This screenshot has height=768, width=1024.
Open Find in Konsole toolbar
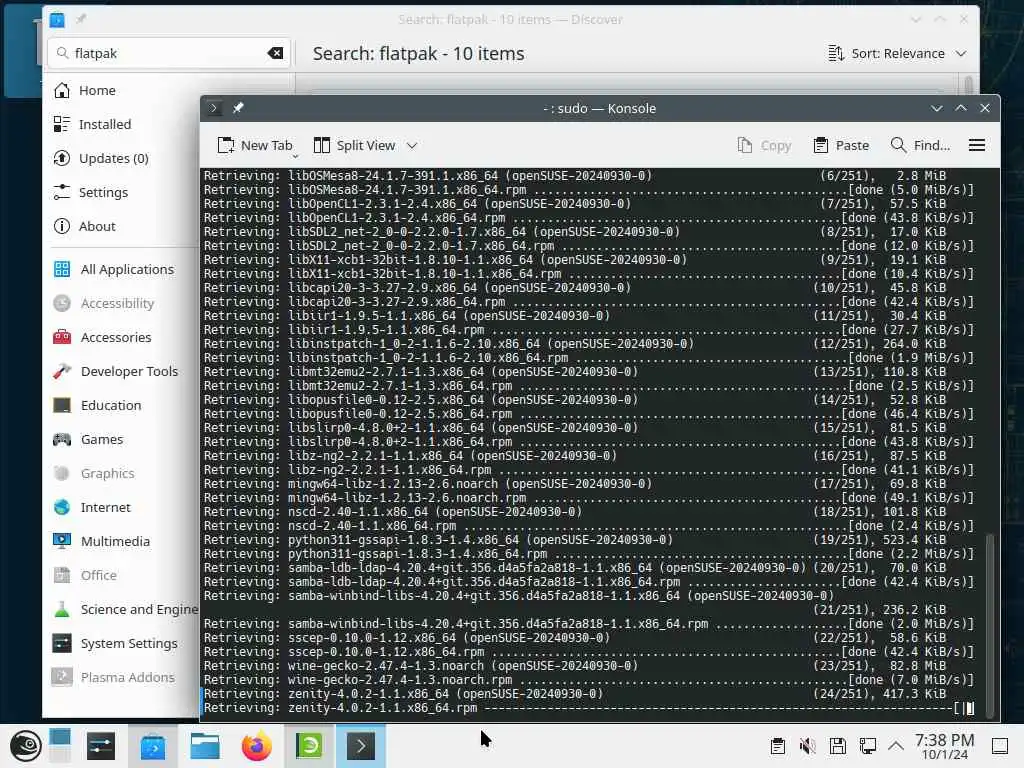[920, 145]
